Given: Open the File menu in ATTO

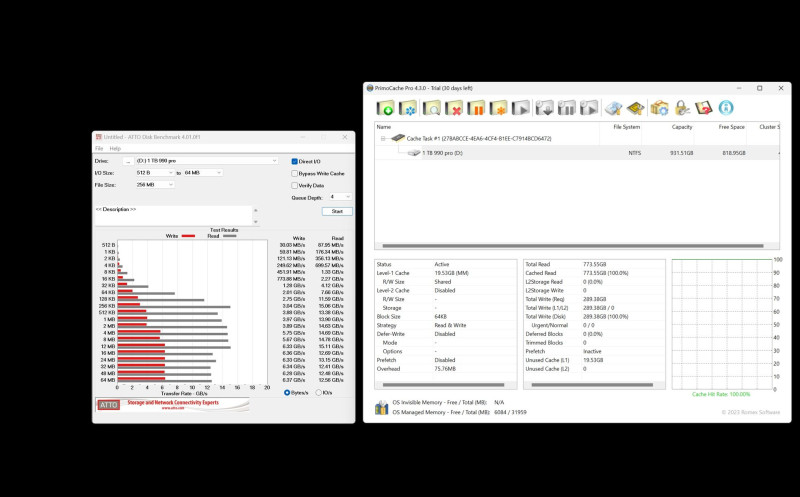Looking at the screenshot, I should coord(99,148).
